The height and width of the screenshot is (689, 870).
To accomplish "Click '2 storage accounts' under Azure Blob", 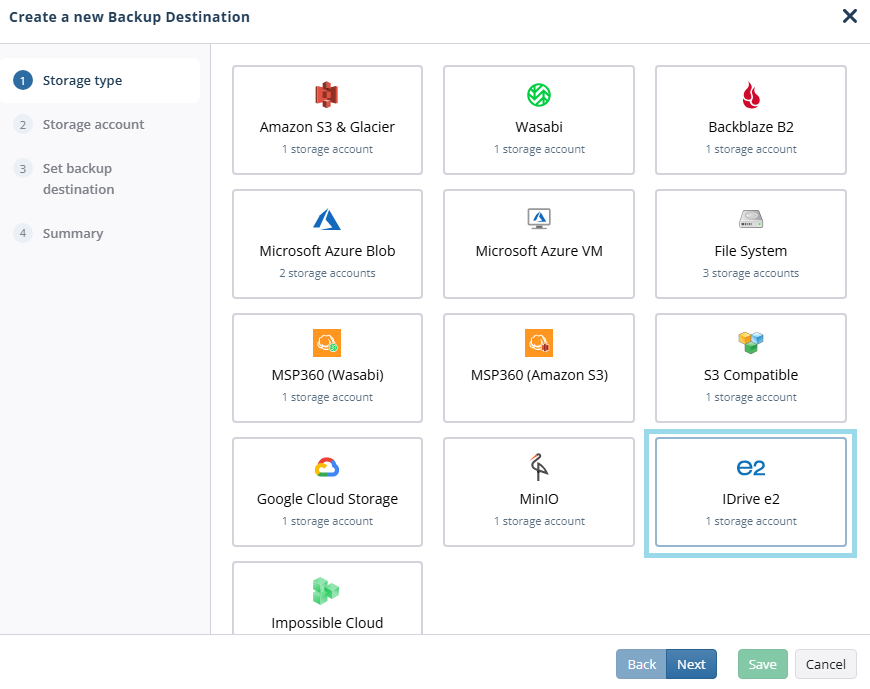I will coord(327,273).
